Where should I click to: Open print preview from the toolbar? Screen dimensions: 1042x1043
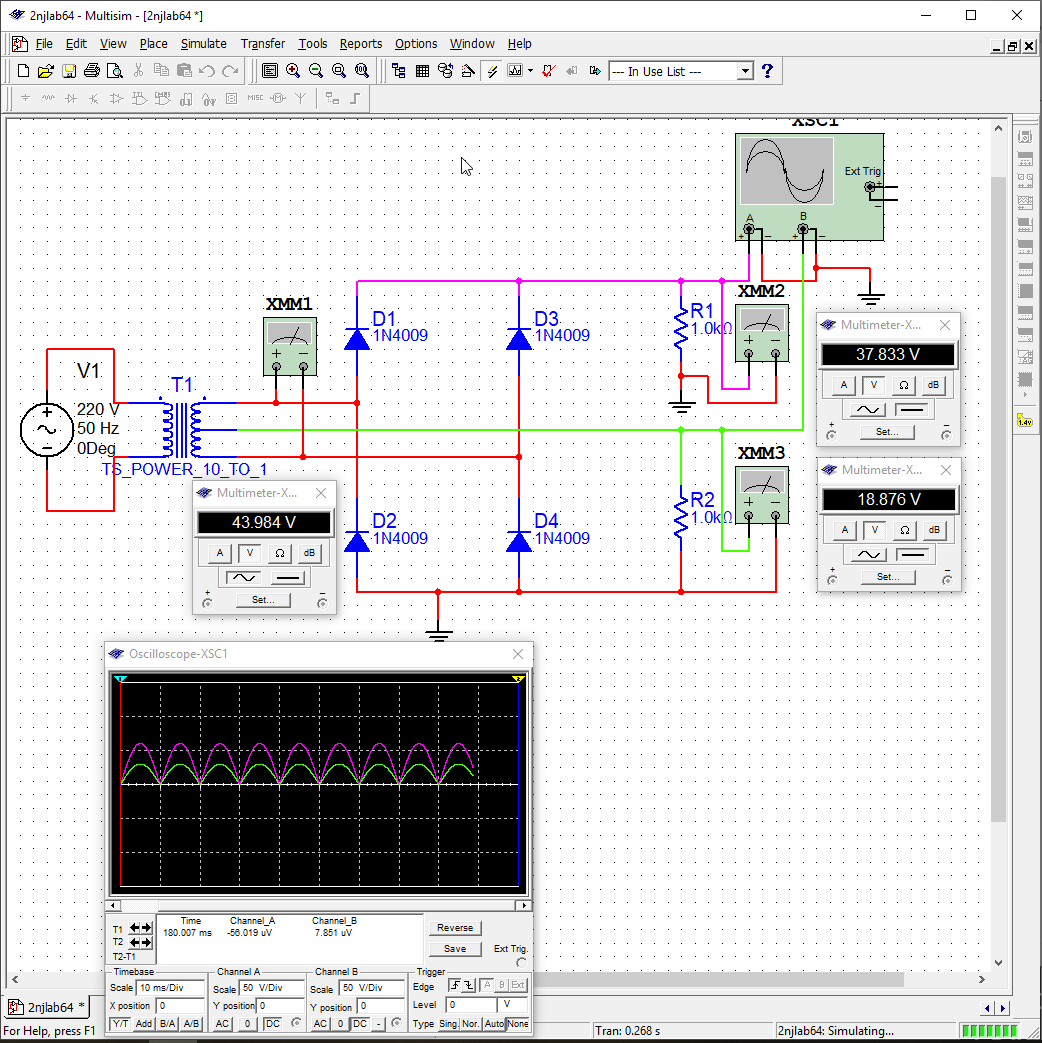click(114, 71)
